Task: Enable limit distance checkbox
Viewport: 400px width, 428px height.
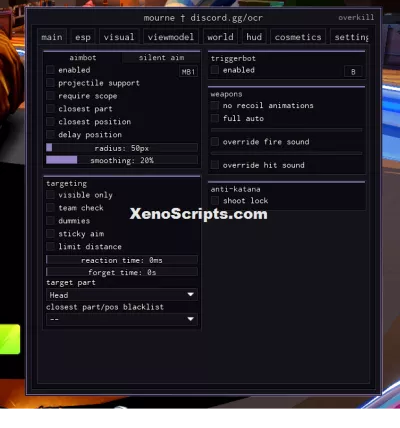Action: coord(50,247)
